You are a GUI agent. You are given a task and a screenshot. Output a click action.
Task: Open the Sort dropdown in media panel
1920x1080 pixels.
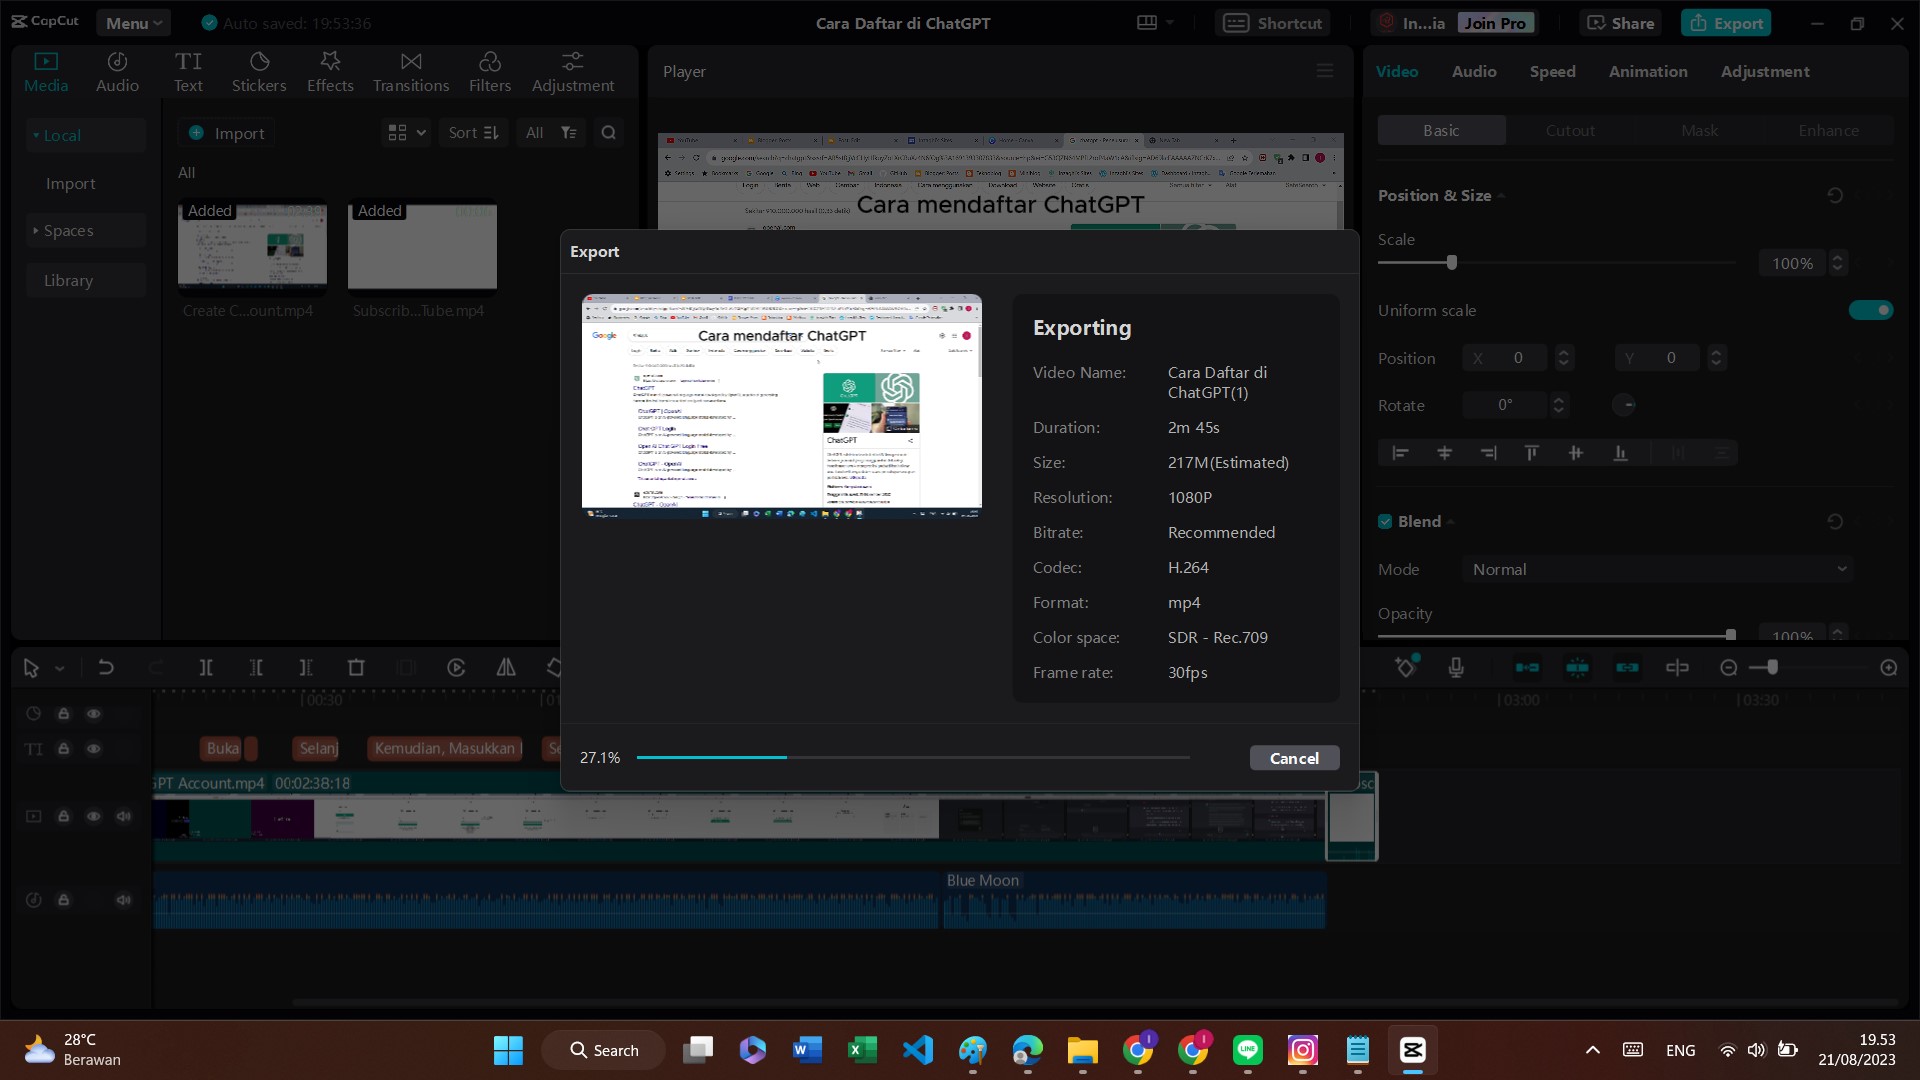(473, 133)
